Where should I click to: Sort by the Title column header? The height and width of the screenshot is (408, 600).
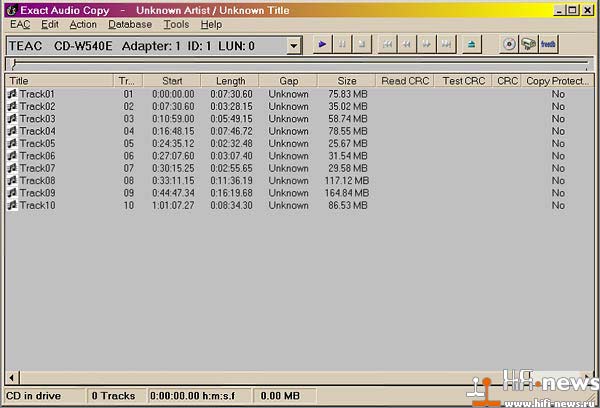[x=59, y=81]
